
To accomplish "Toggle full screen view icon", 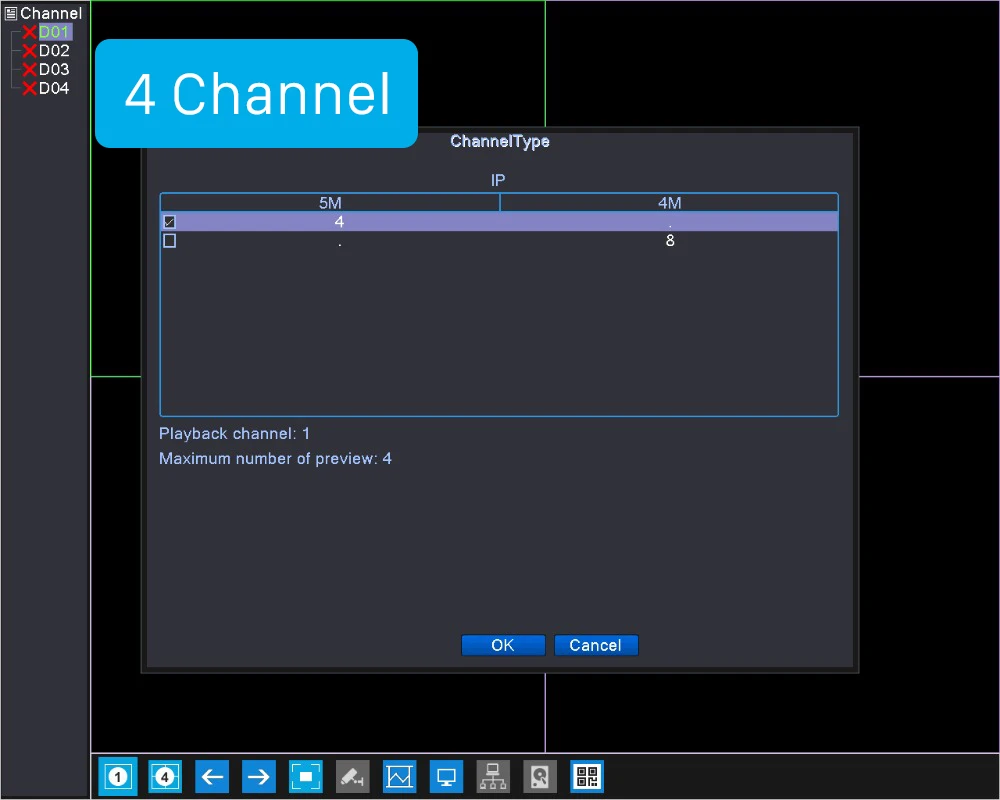I will (306, 776).
